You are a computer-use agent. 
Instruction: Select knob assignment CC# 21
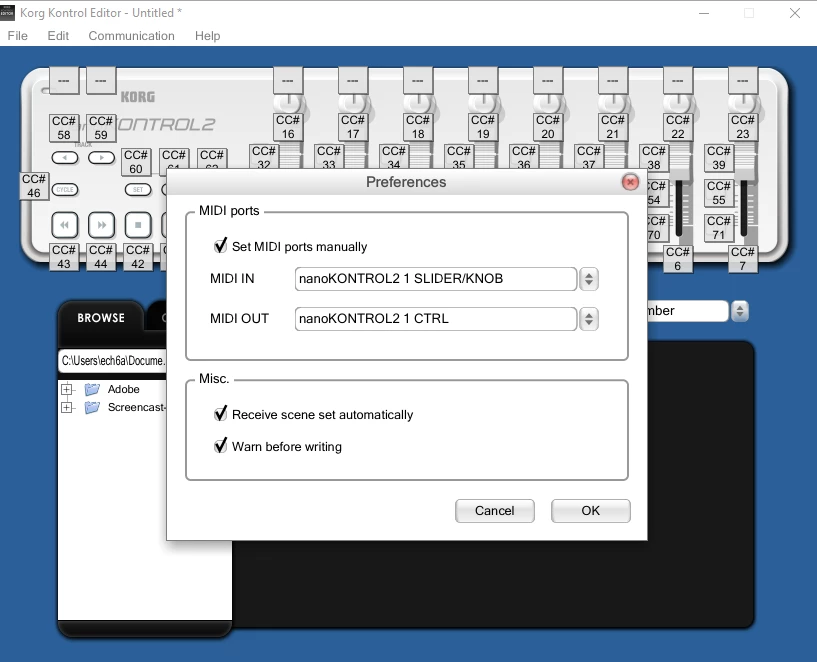click(x=613, y=127)
